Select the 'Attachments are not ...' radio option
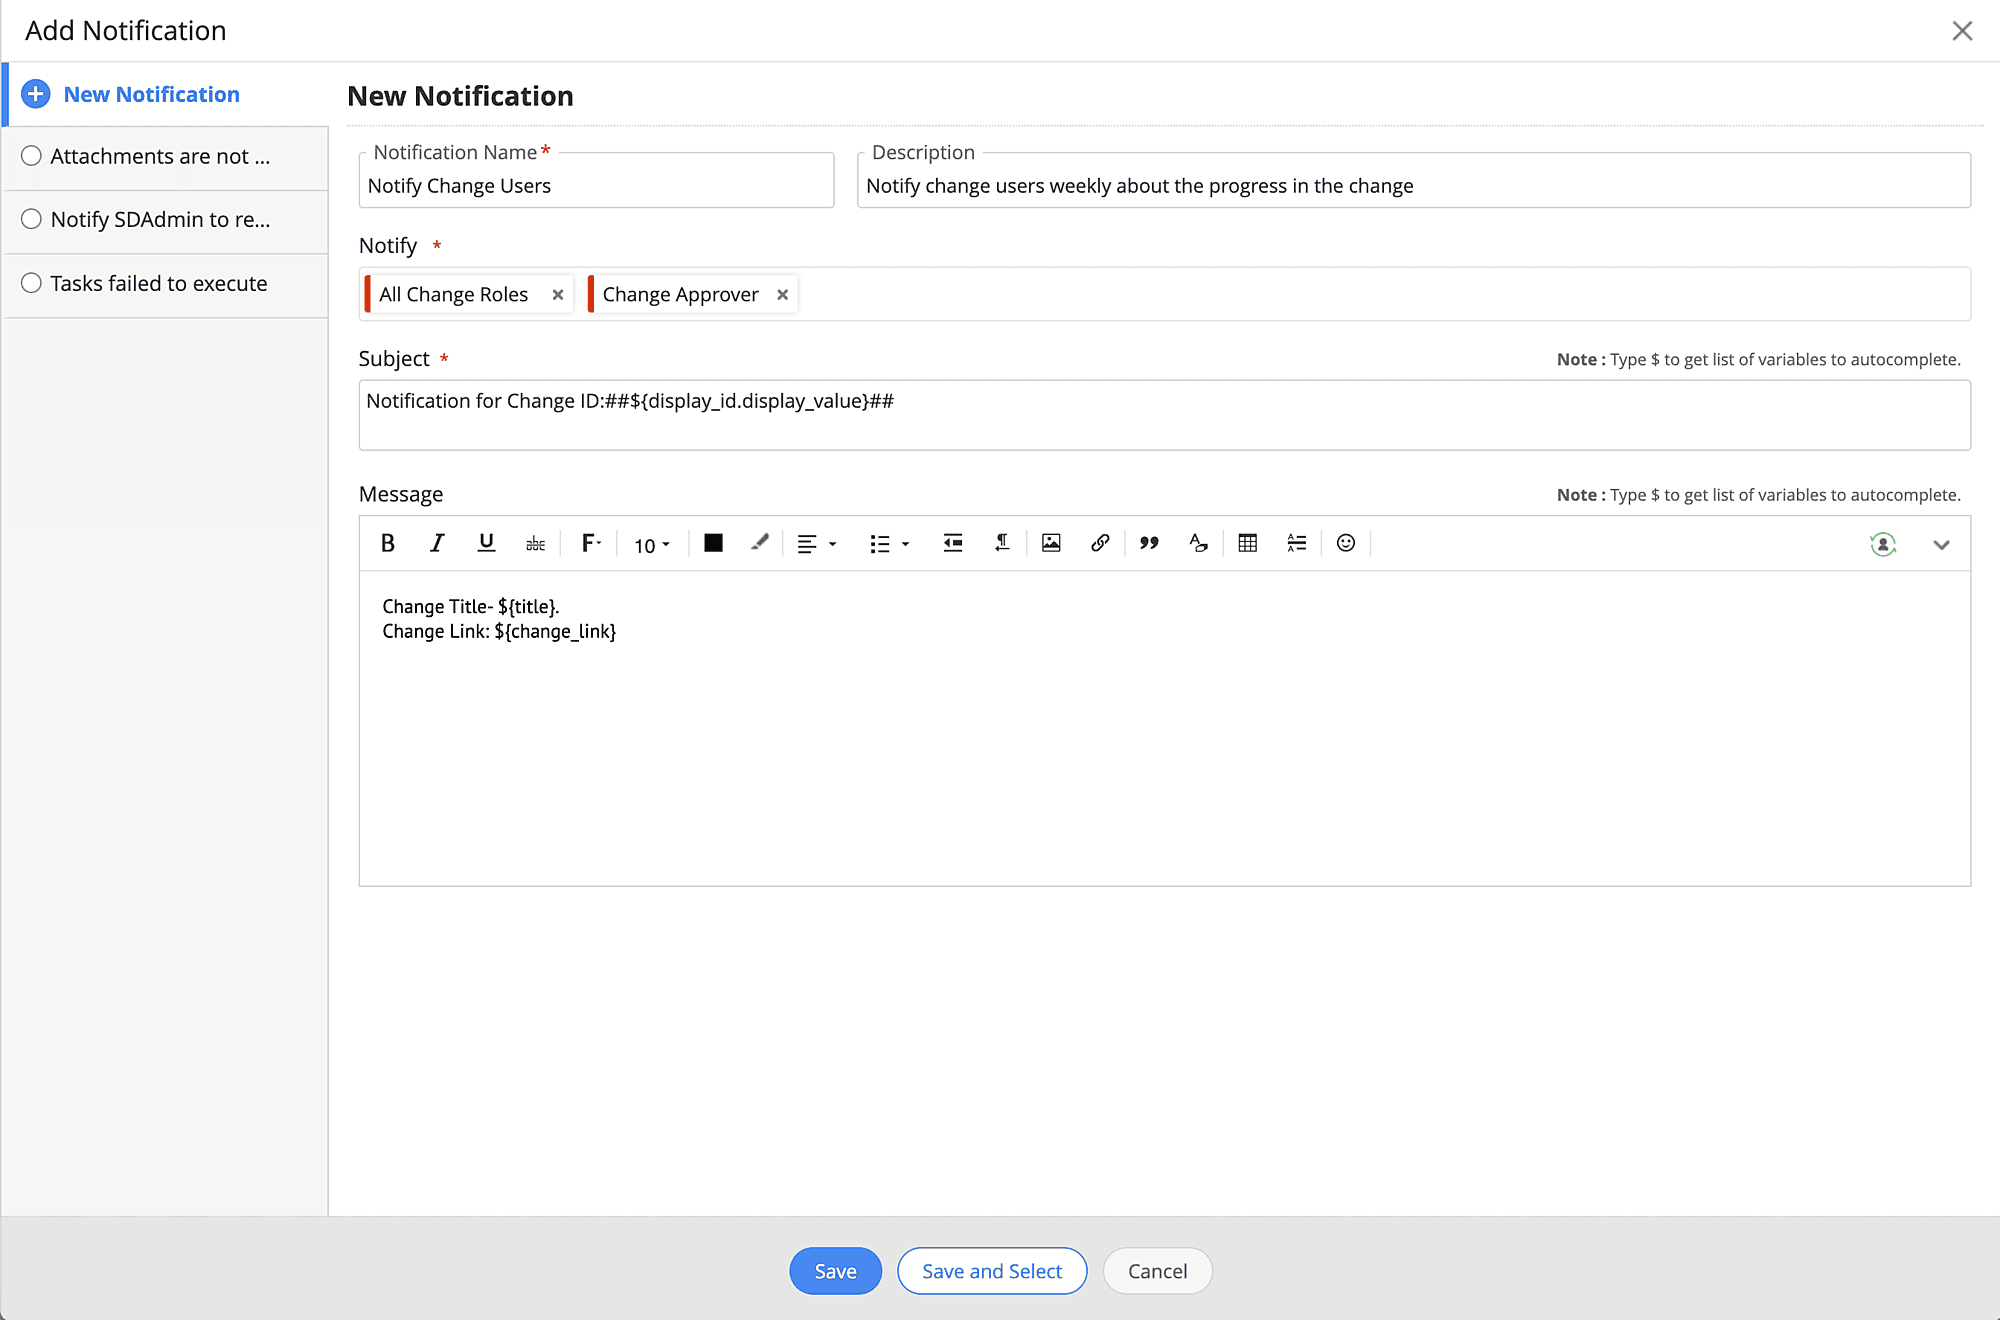The image size is (2000, 1320). (32, 156)
